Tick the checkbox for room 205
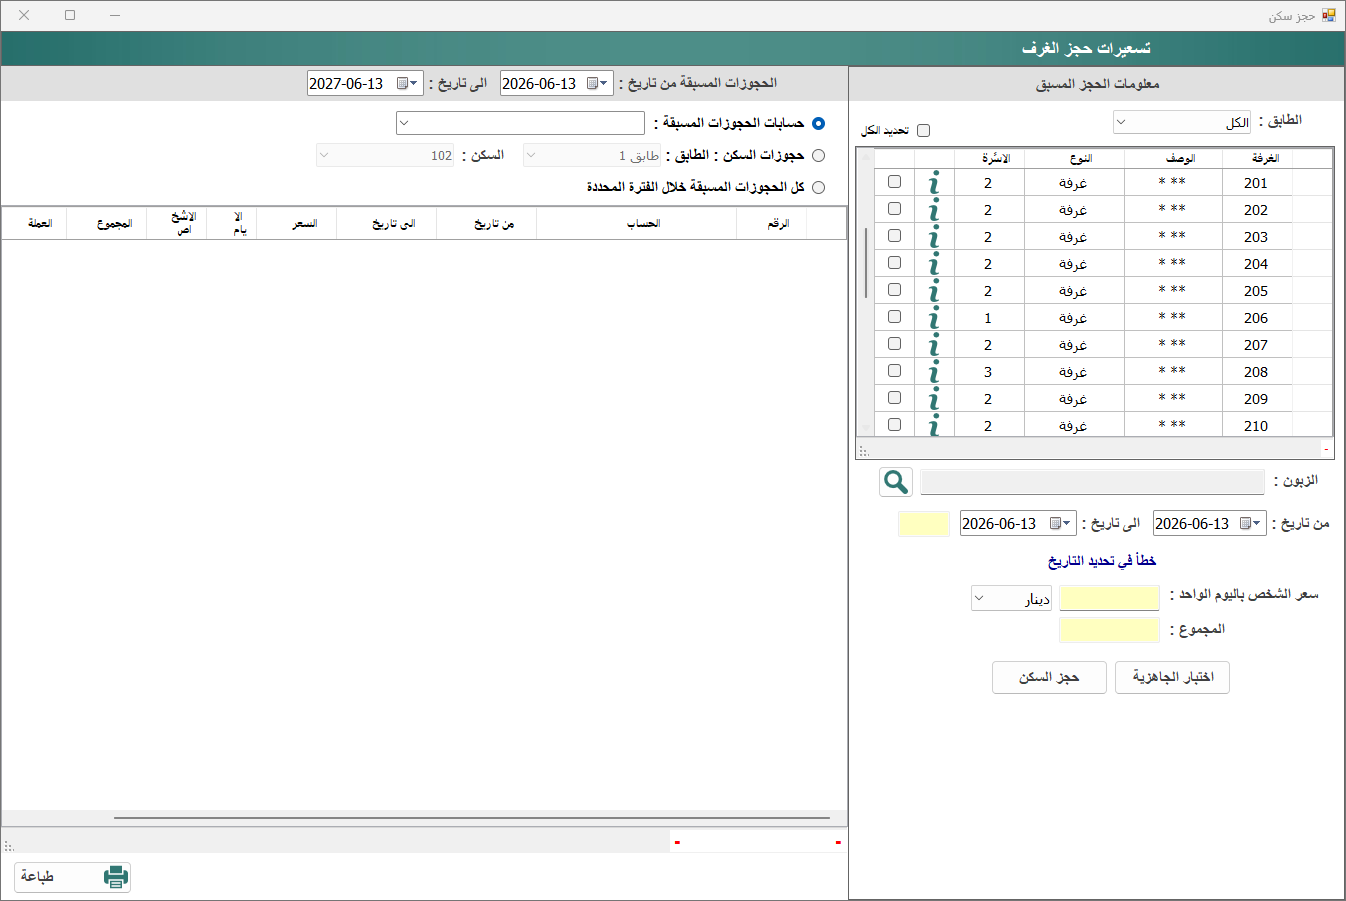This screenshot has height=901, width=1346. click(894, 290)
